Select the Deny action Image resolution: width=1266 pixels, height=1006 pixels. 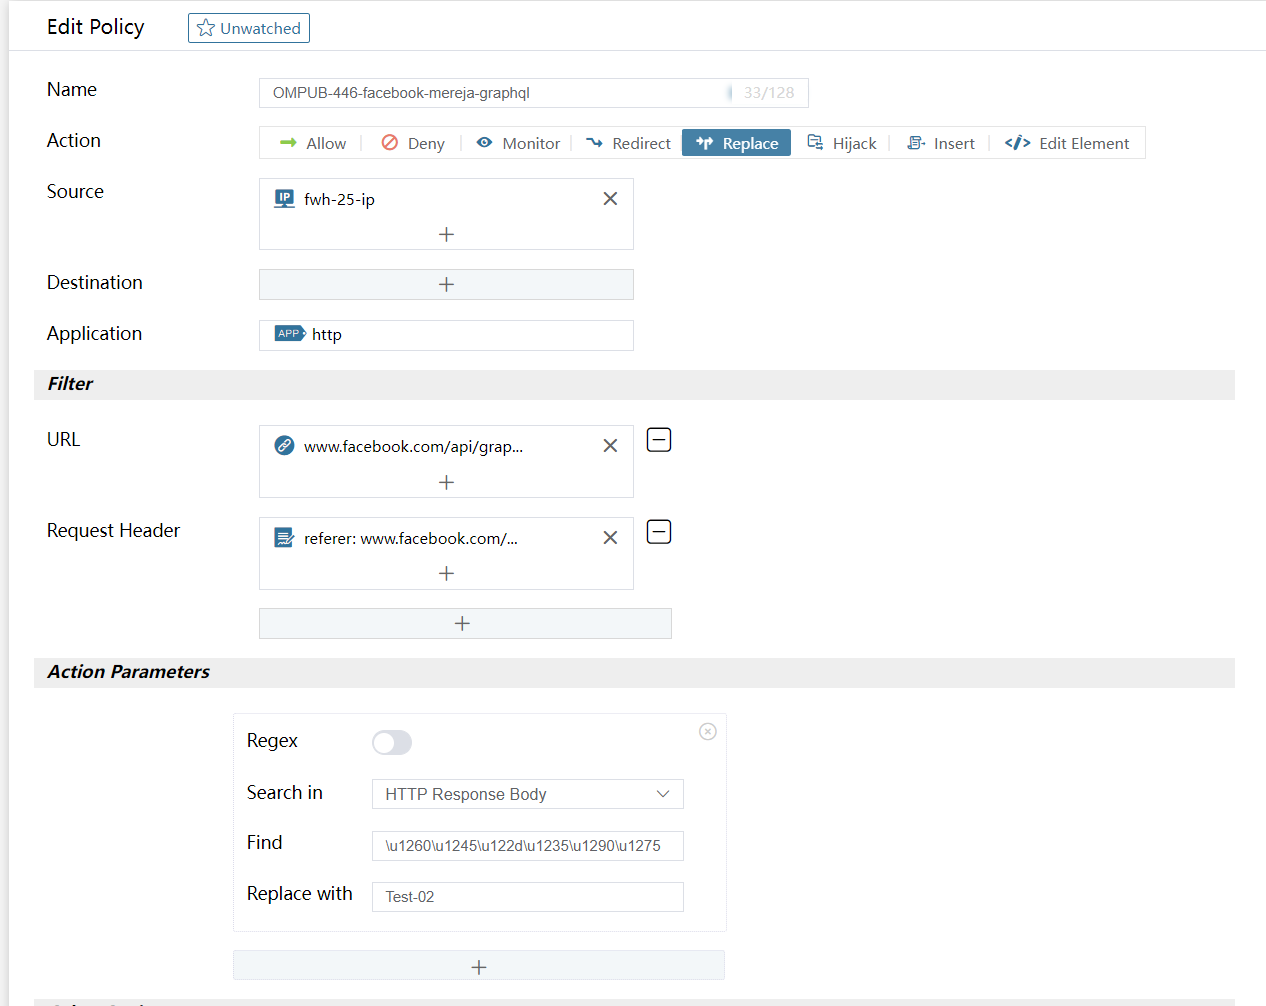(413, 143)
